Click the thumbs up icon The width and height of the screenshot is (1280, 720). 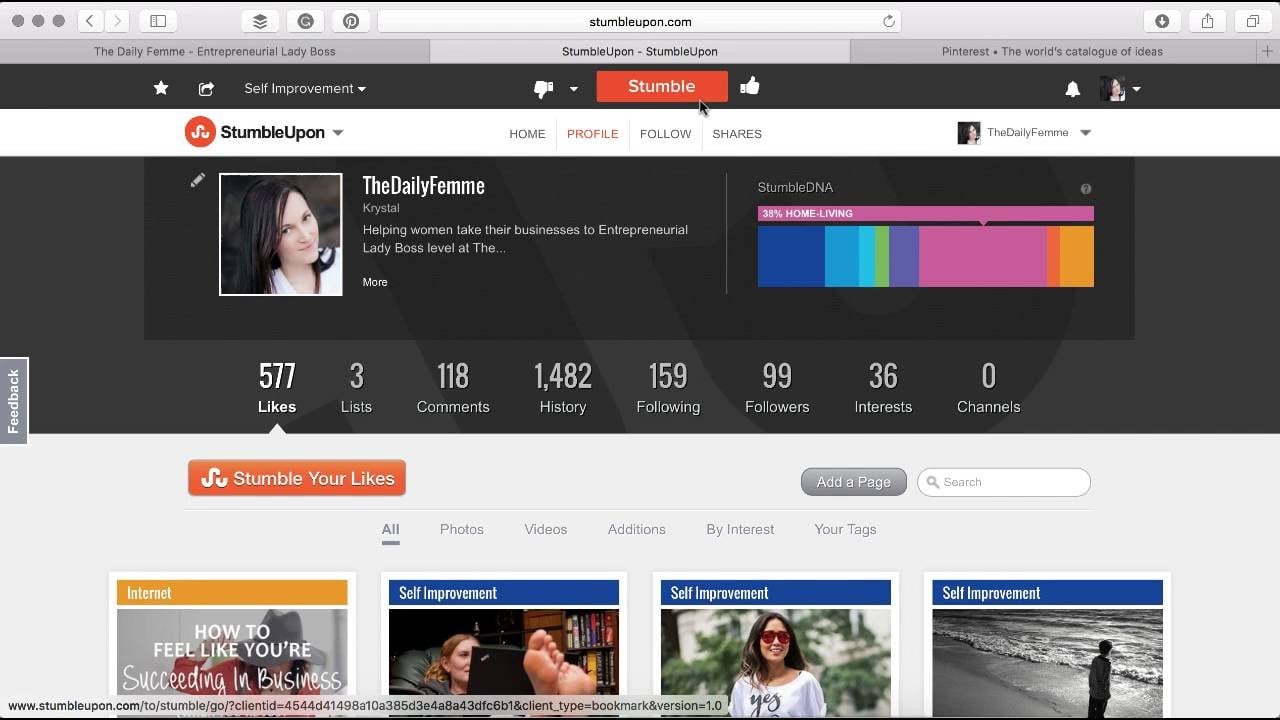750,86
